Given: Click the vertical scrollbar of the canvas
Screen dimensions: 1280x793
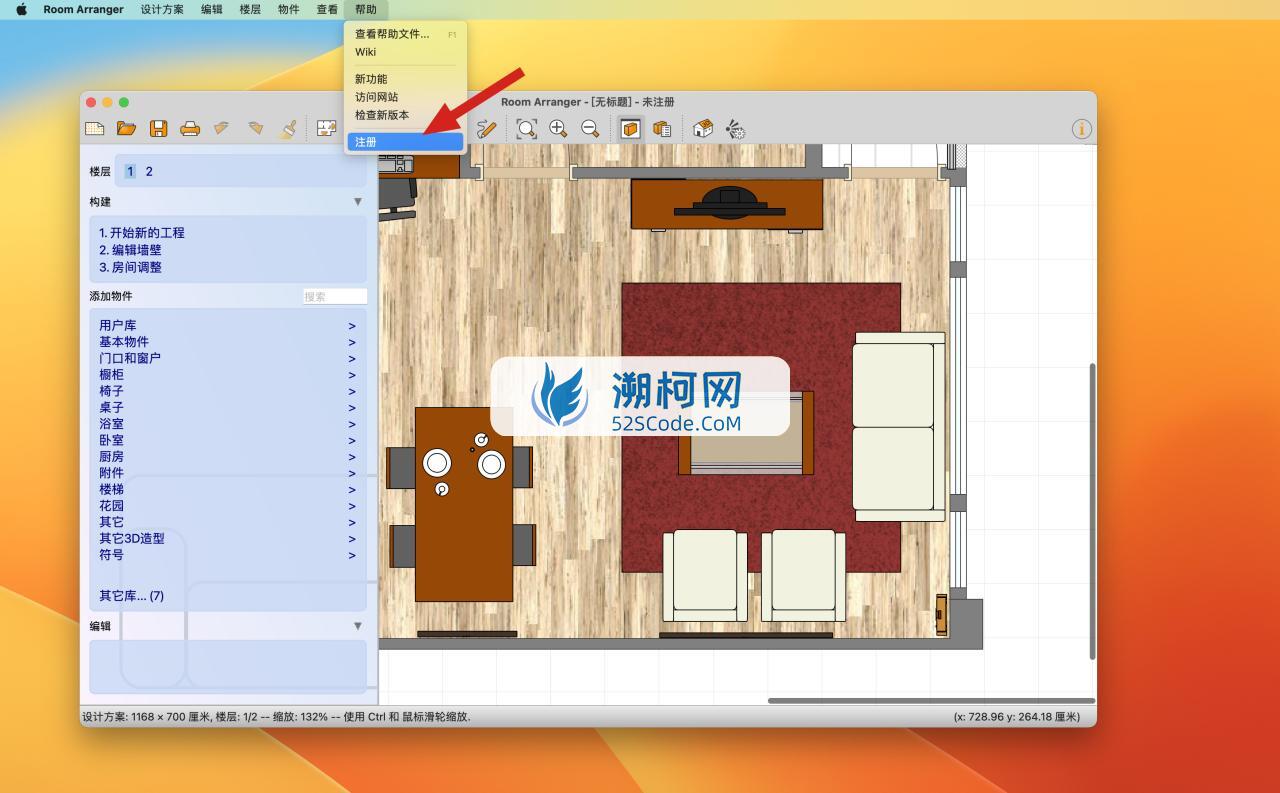Looking at the screenshot, I should pos(1092,511).
